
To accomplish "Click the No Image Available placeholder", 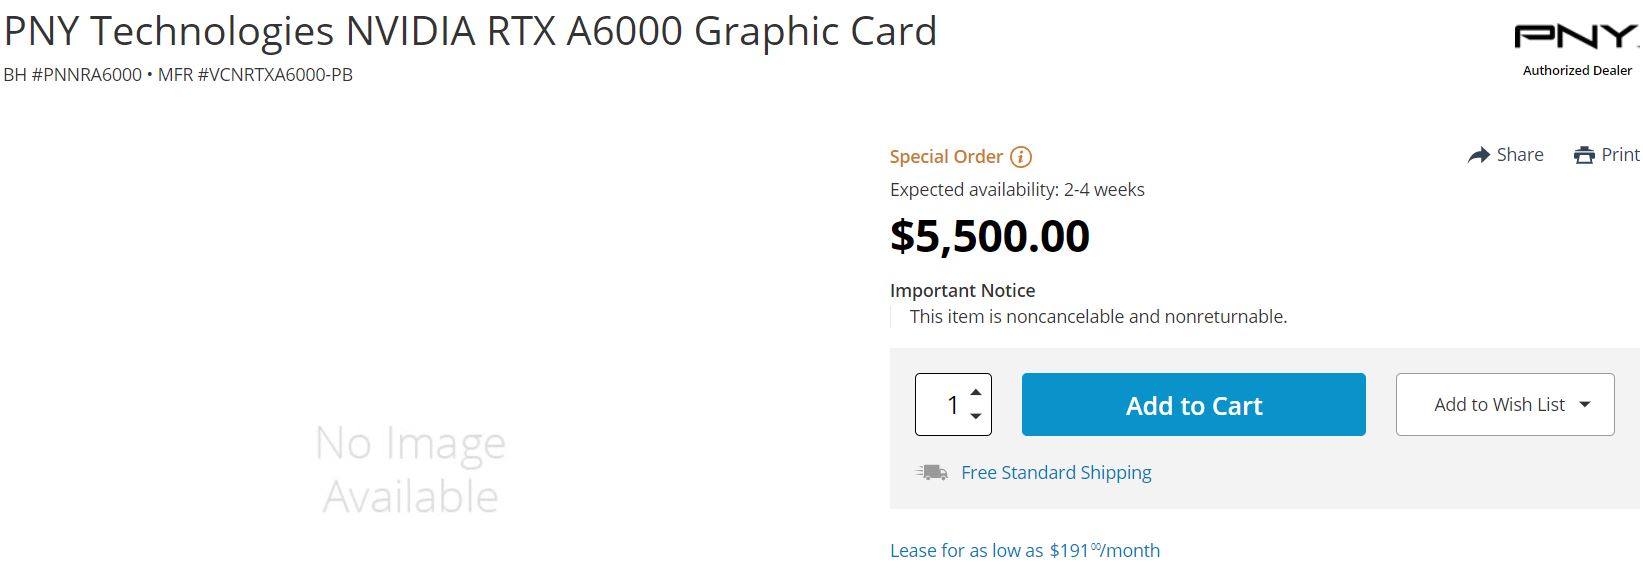I will click(x=411, y=469).
